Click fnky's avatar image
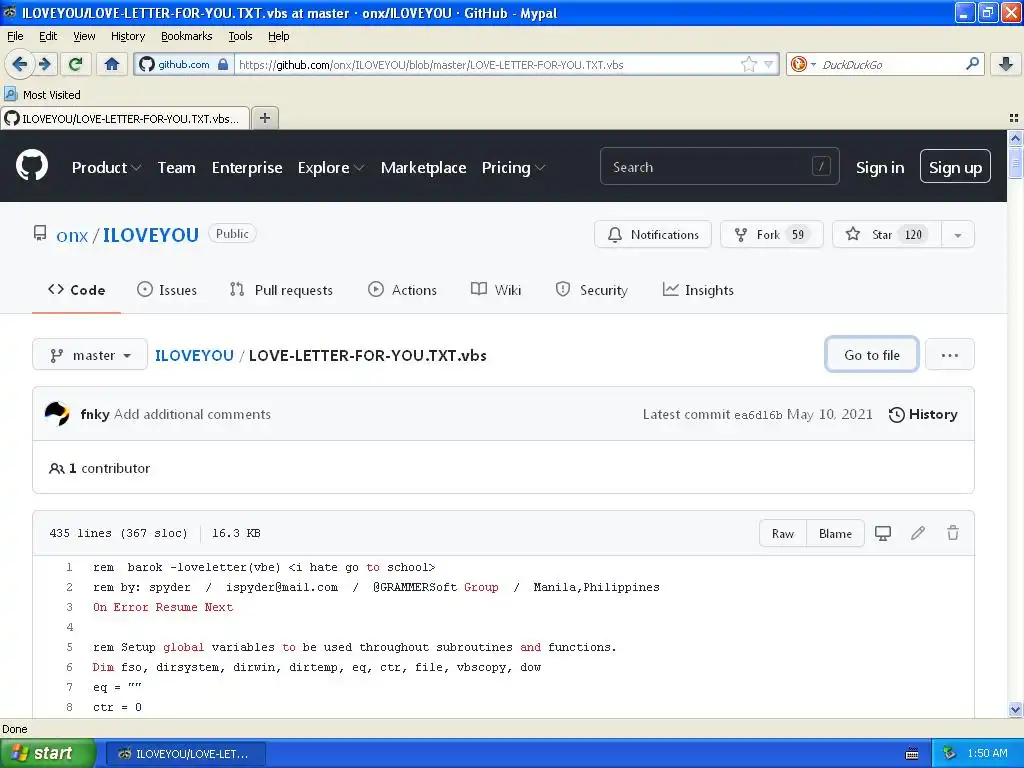This screenshot has width=1024, height=768. pos(57,414)
